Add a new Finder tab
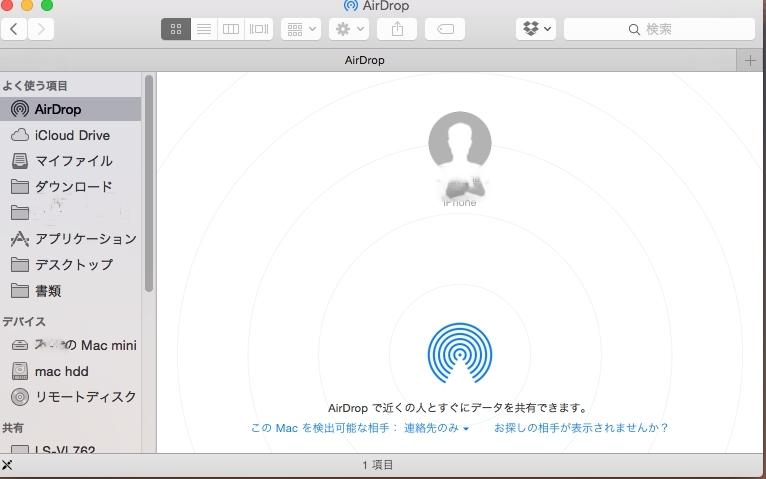This screenshot has width=766, height=479. [750, 61]
